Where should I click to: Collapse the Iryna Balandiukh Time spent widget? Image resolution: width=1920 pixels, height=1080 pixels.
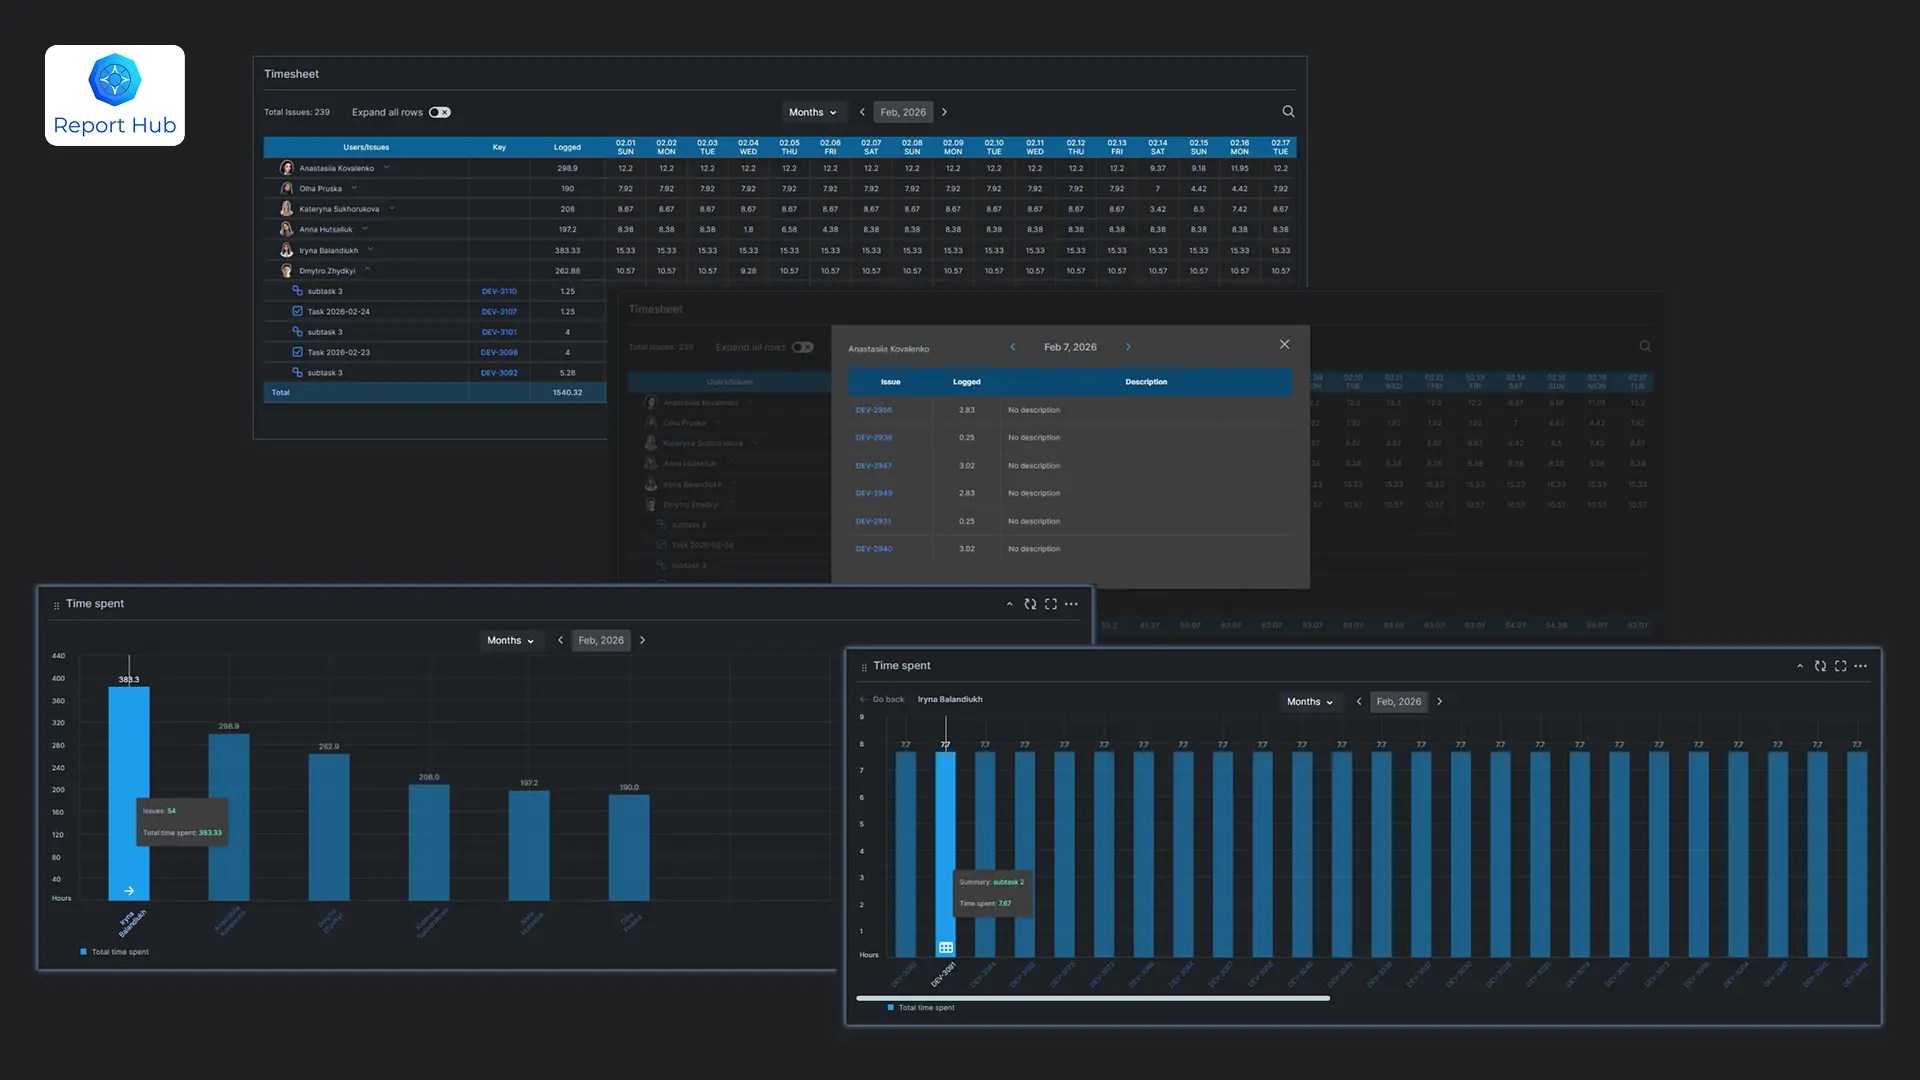1799,666
